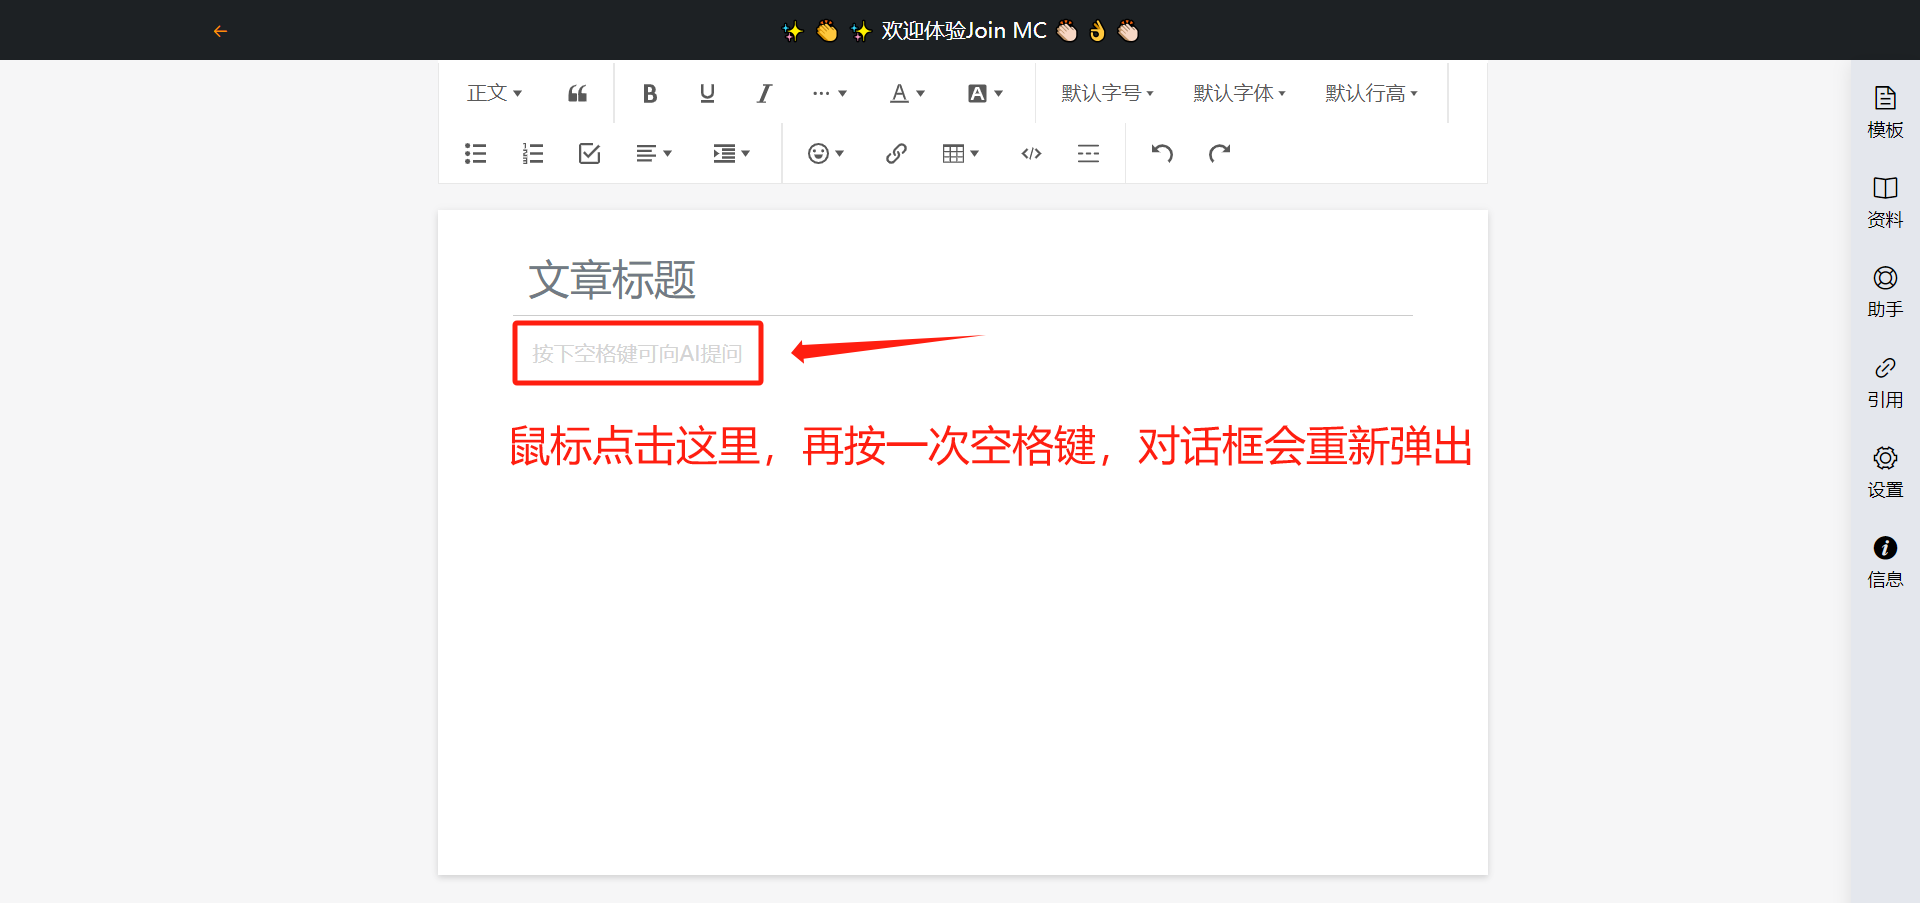Screen dimensions: 1920x903
Task: Open the 模板 templates panel
Action: [x=1885, y=111]
